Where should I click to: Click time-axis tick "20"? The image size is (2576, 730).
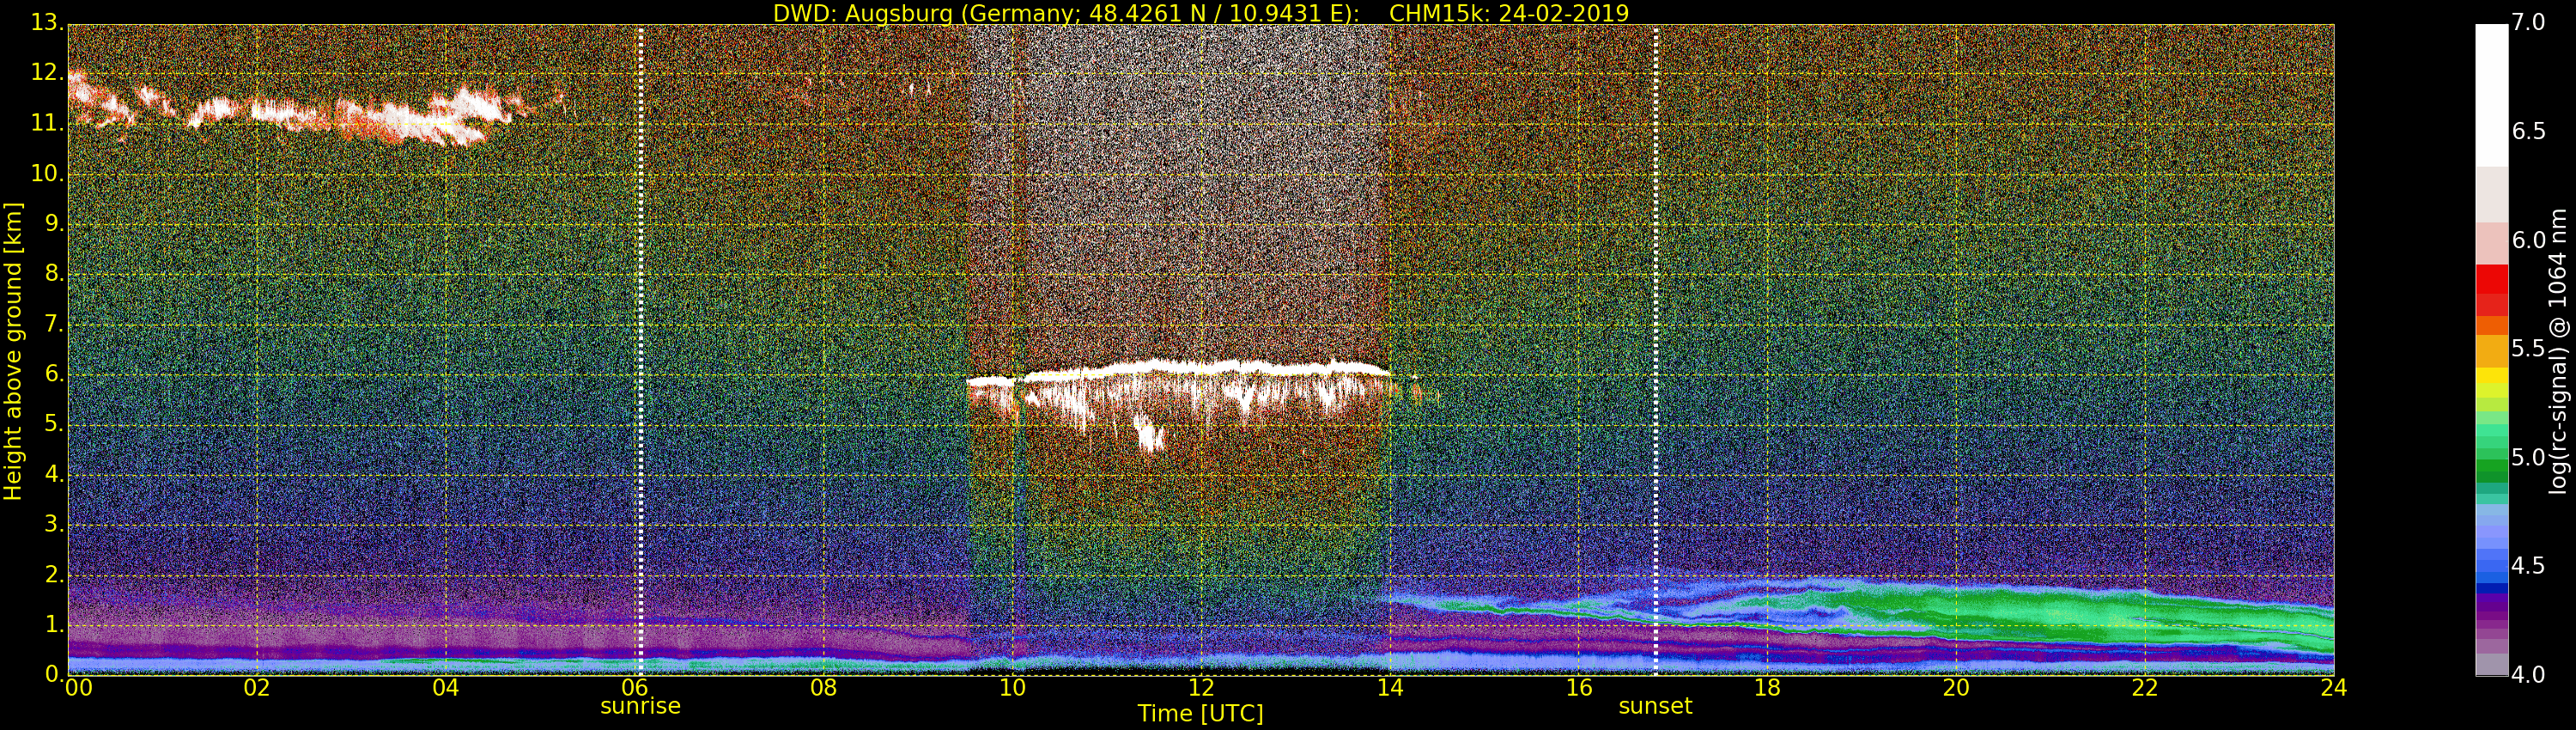(x=1957, y=688)
